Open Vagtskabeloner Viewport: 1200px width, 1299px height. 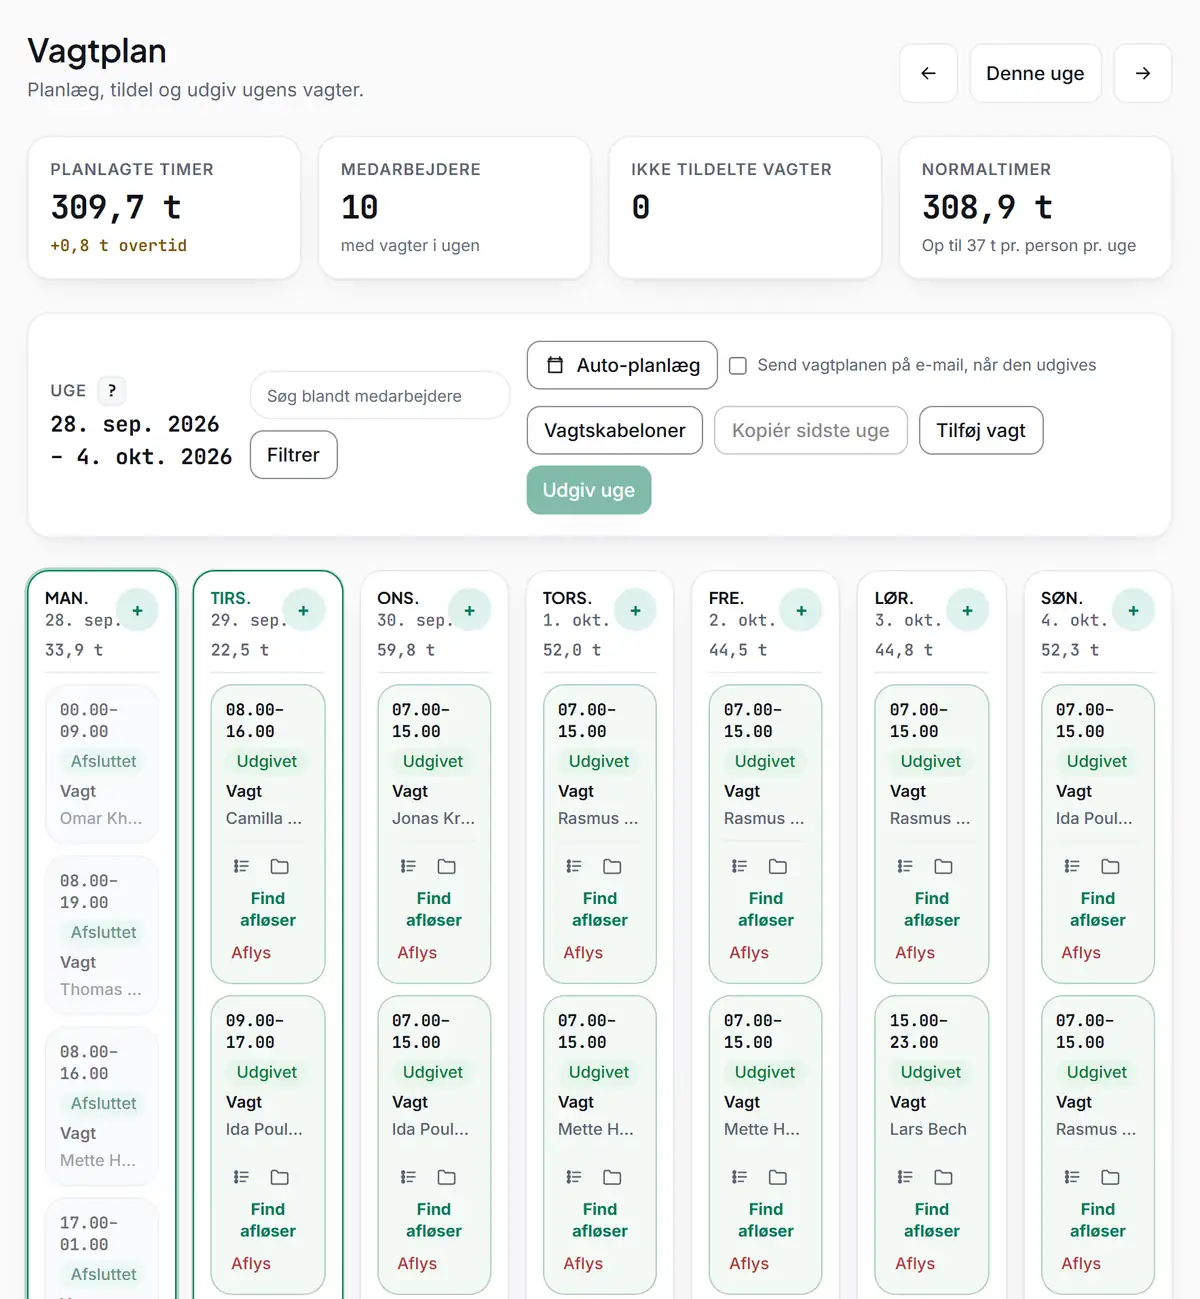pyautogui.click(x=615, y=431)
